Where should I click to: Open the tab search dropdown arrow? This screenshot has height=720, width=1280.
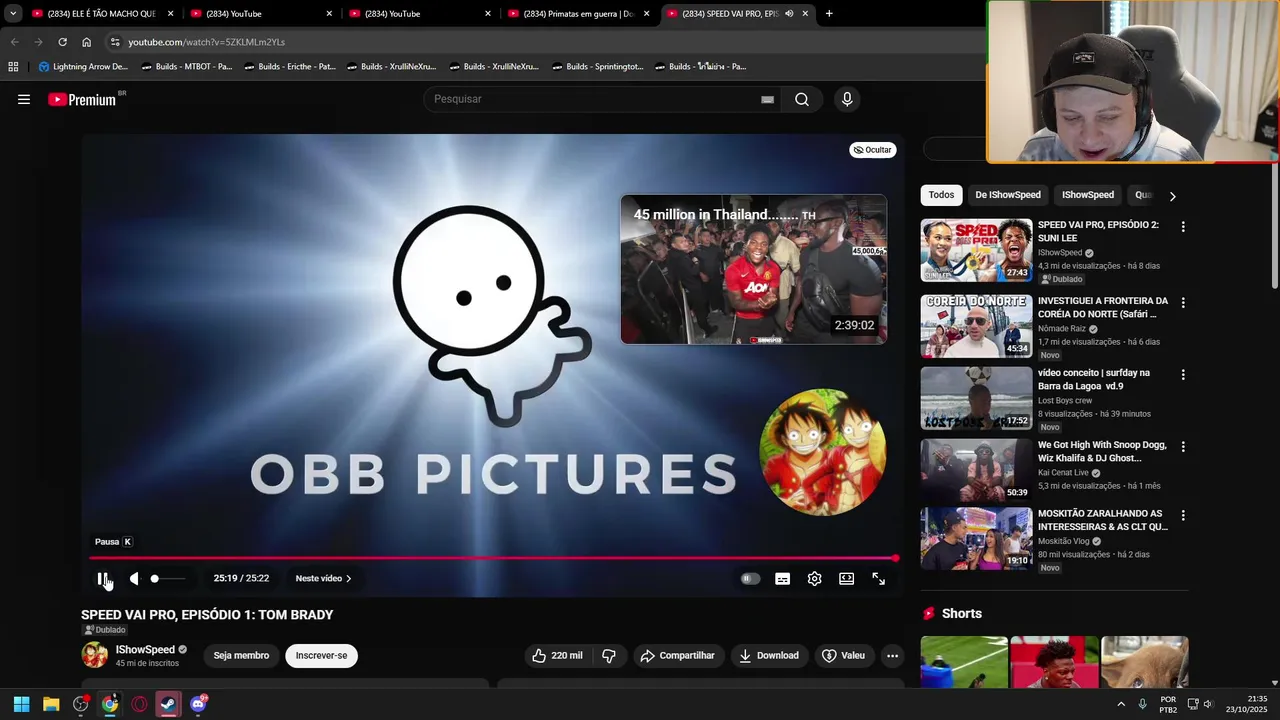pyautogui.click(x=12, y=13)
